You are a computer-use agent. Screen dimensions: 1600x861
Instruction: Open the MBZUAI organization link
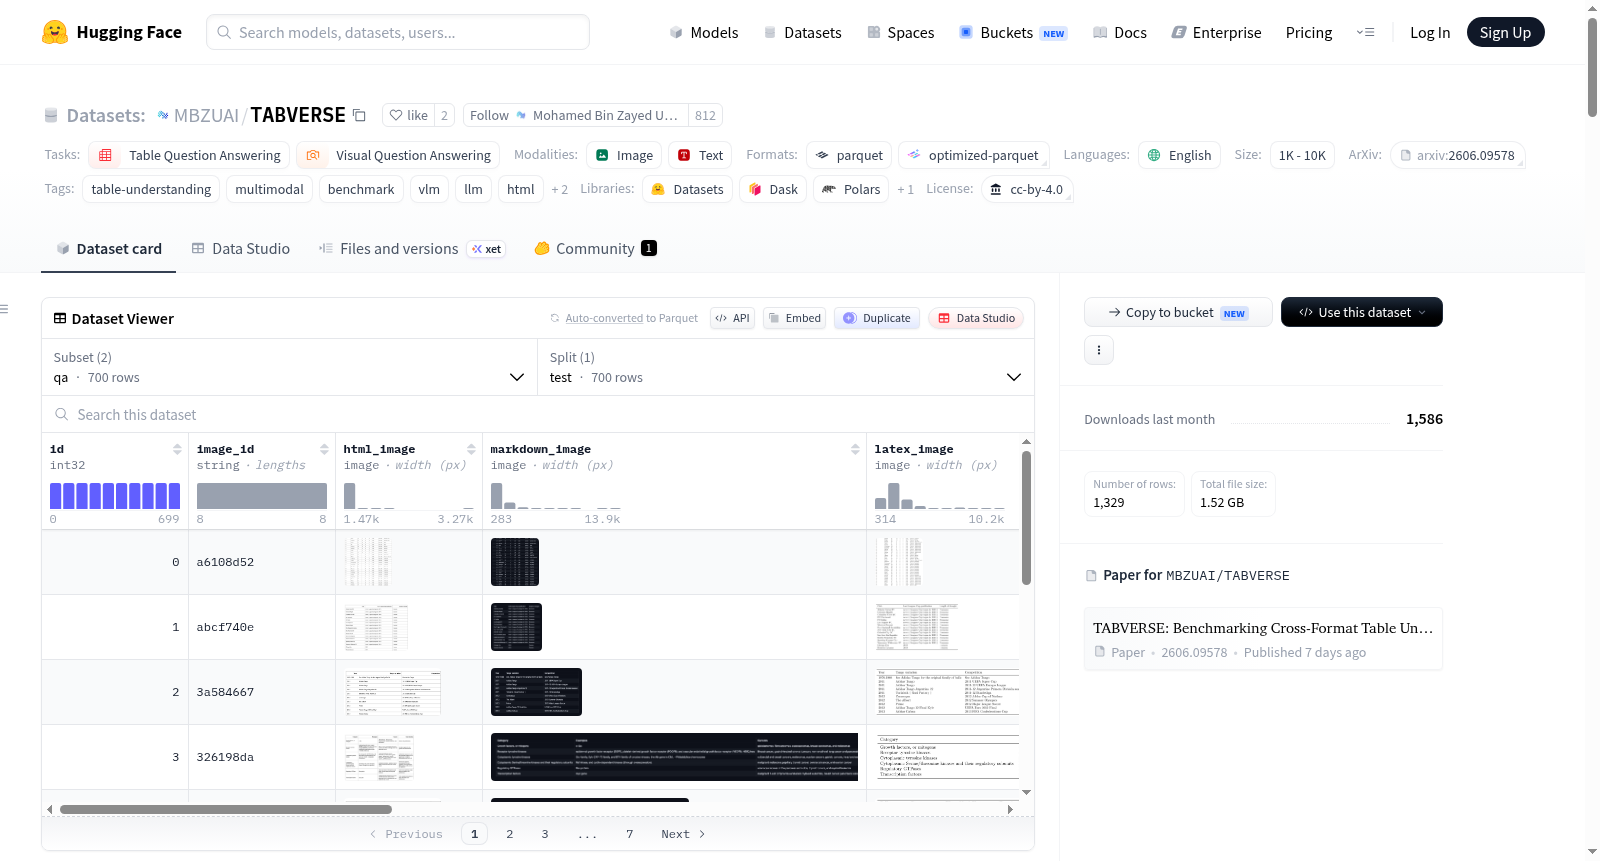tap(206, 115)
